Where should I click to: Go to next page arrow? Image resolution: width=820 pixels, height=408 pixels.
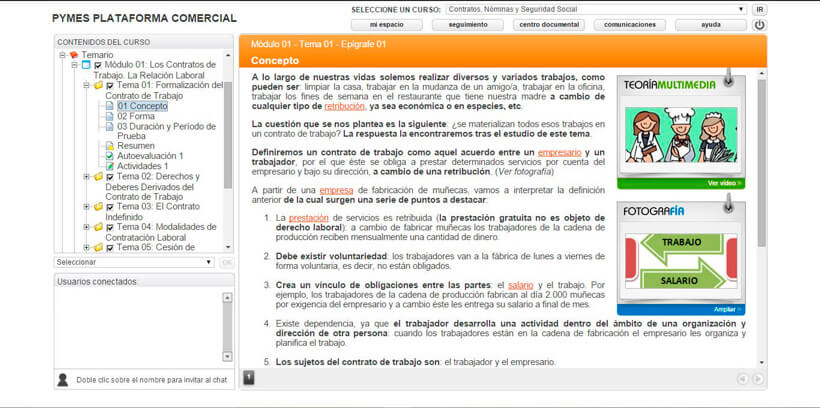point(757,379)
